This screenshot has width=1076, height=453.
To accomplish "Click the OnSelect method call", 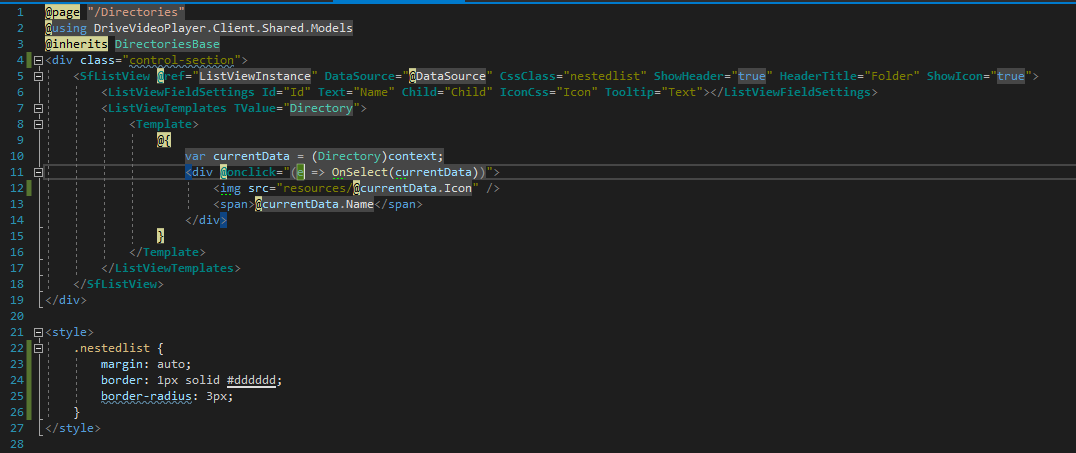I will pos(360,172).
